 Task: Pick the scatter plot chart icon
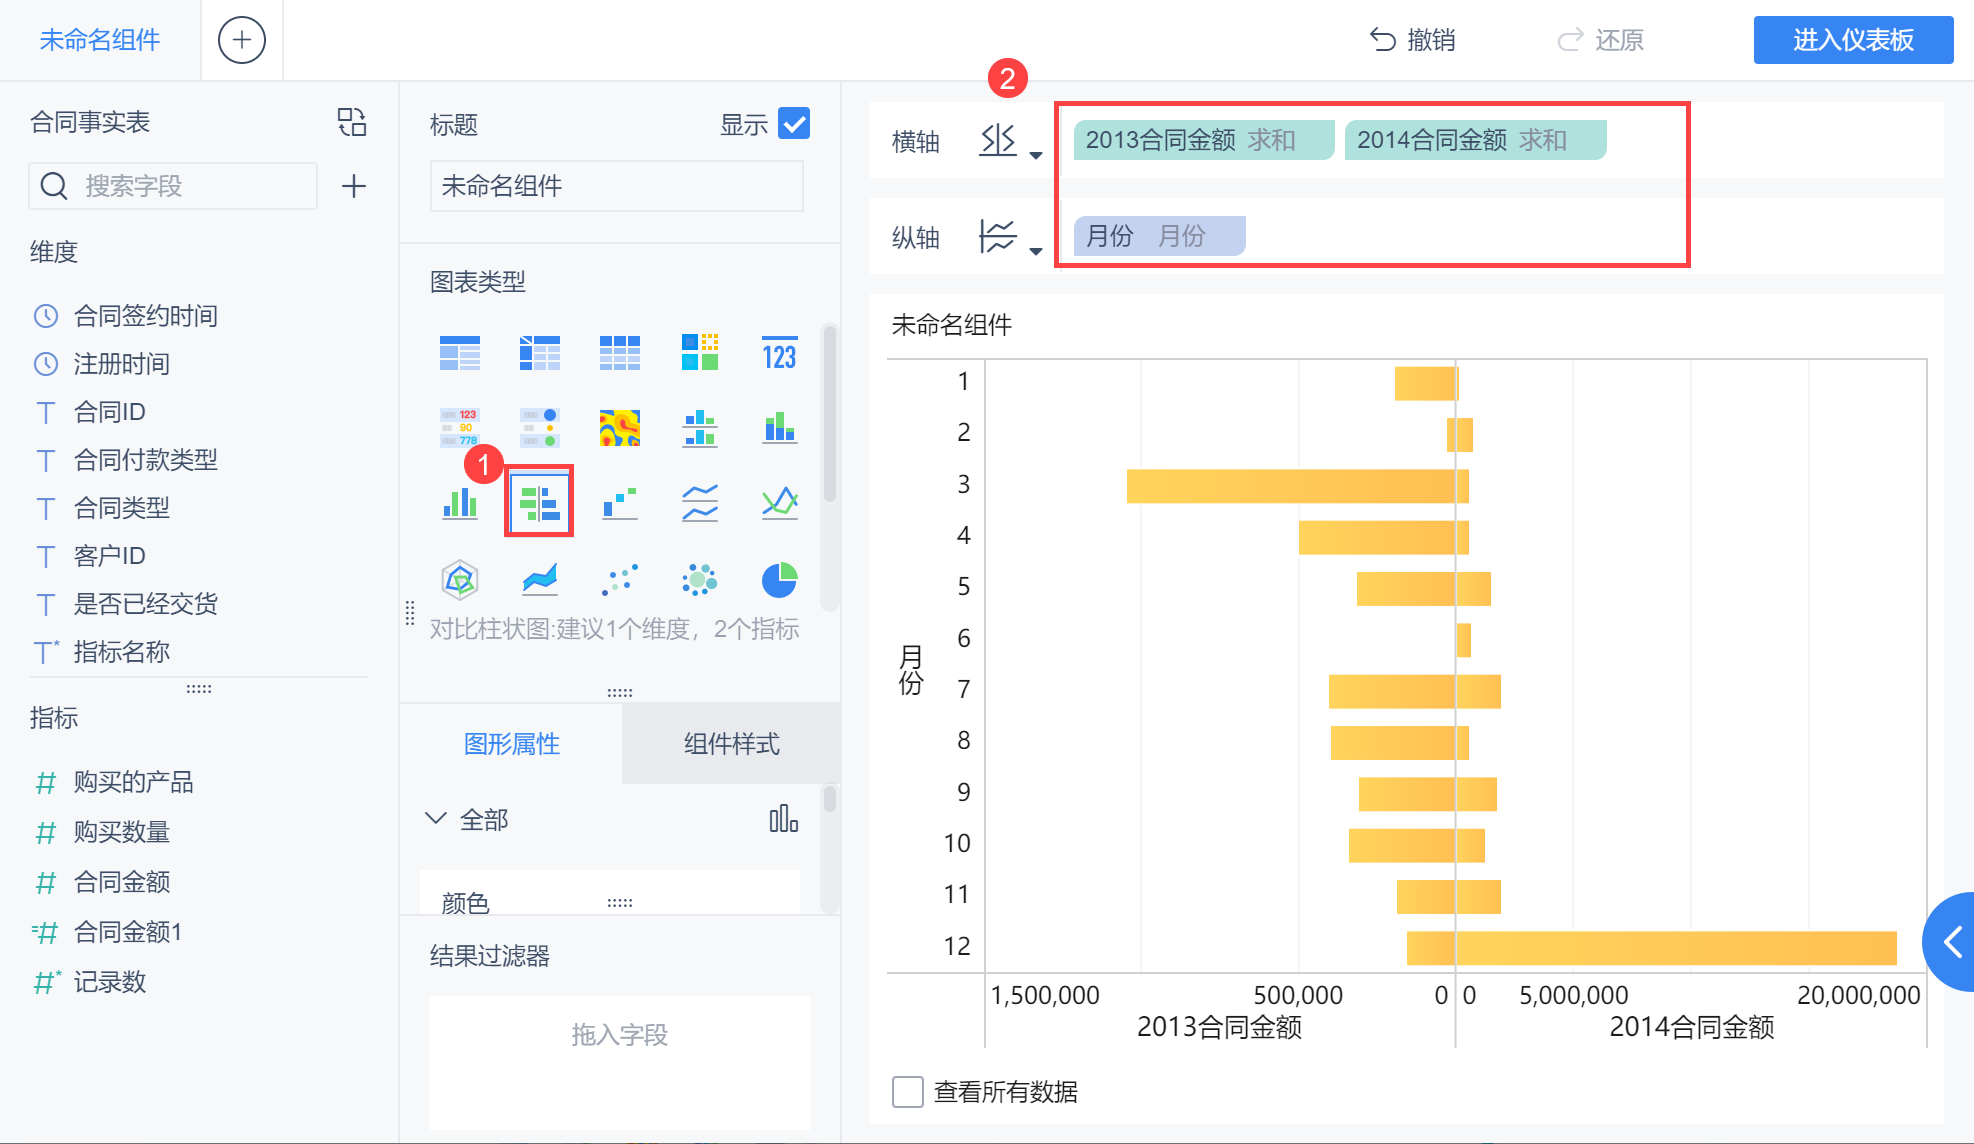619,580
